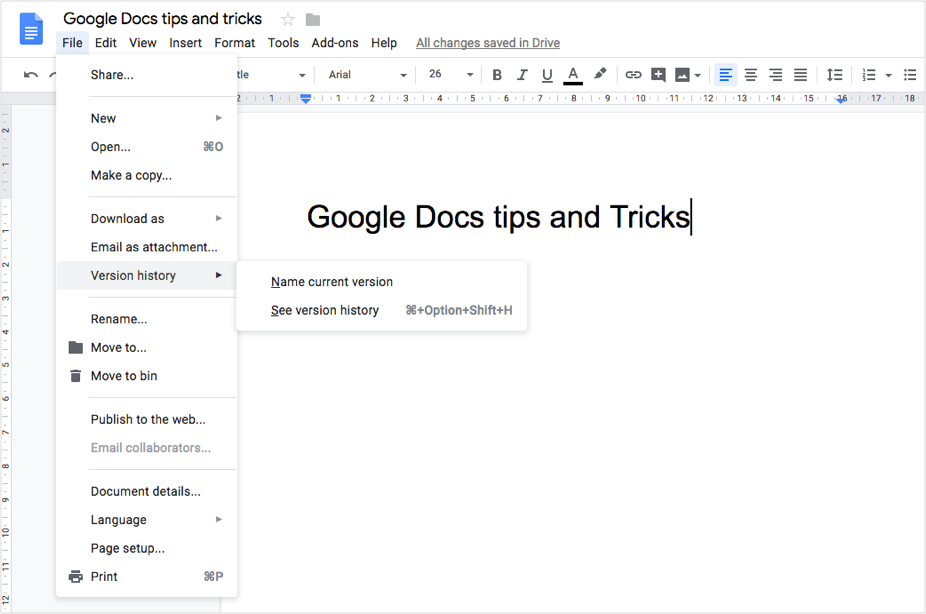
Task: Toggle bold formatting
Action: [497, 75]
